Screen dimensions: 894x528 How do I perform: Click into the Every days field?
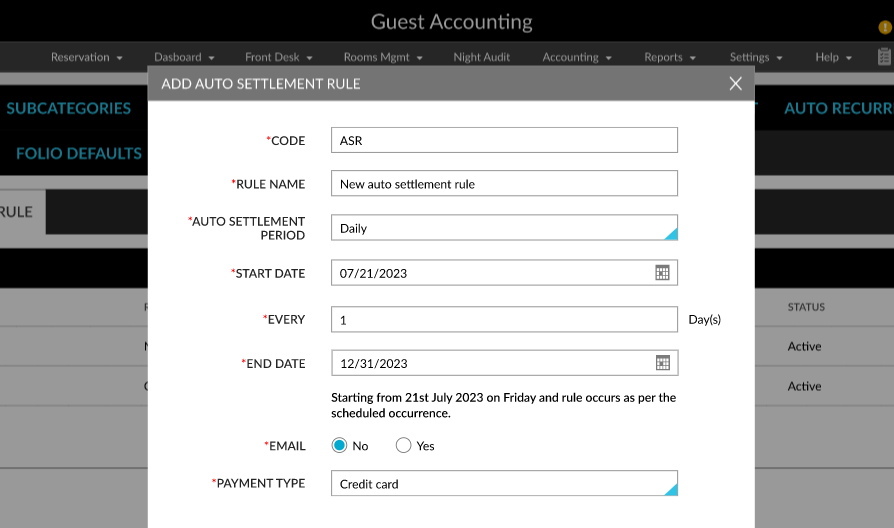(504, 319)
